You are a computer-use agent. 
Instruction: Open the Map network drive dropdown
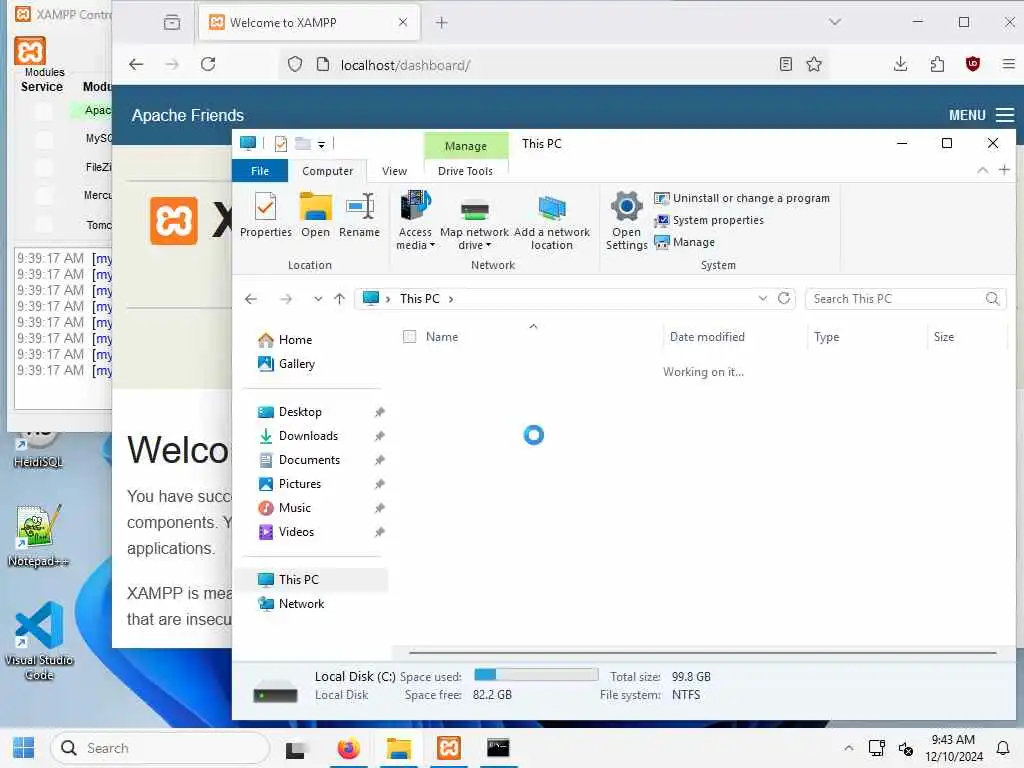click(474, 221)
